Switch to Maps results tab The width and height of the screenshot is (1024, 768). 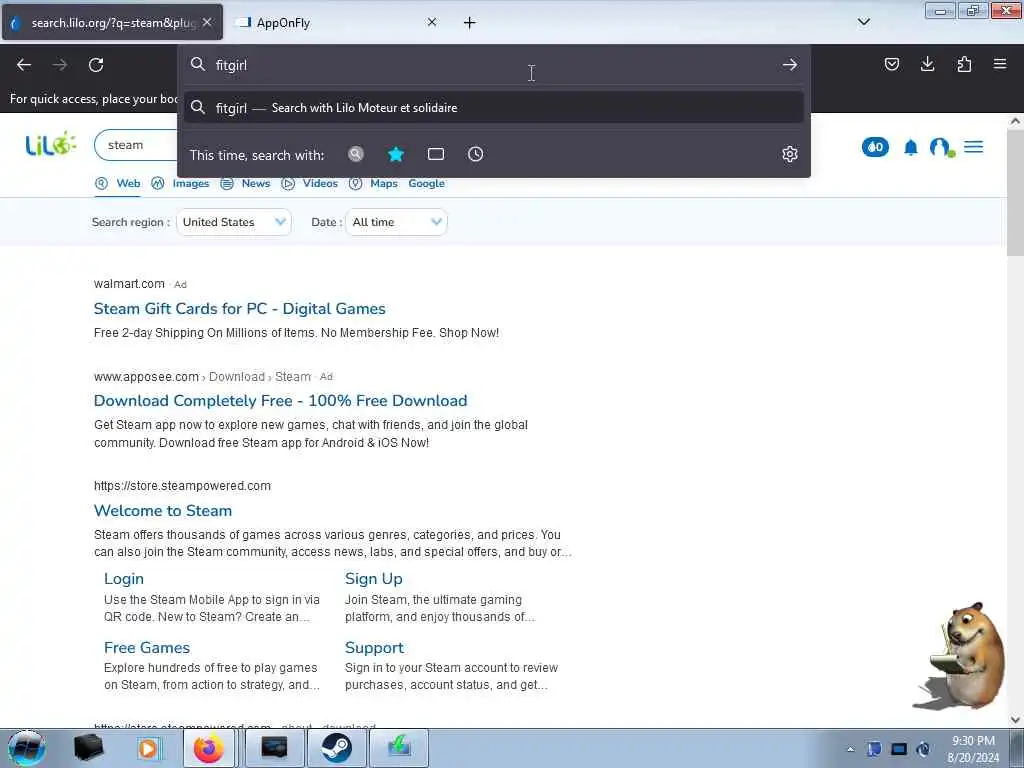pos(373,184)
